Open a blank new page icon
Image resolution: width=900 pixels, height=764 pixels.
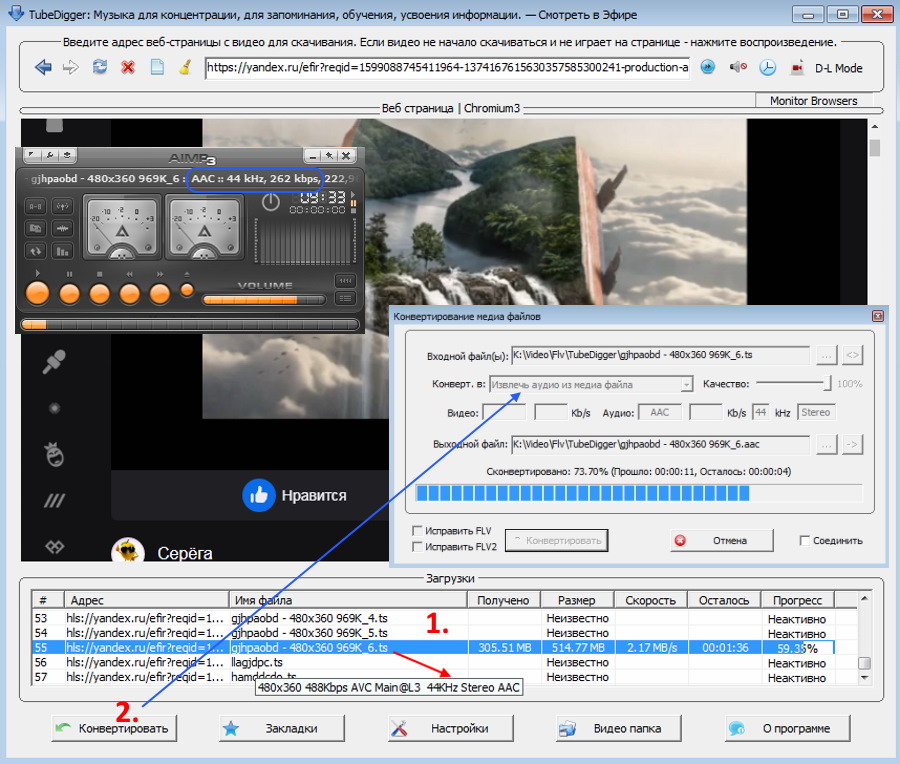pos(157,67)
